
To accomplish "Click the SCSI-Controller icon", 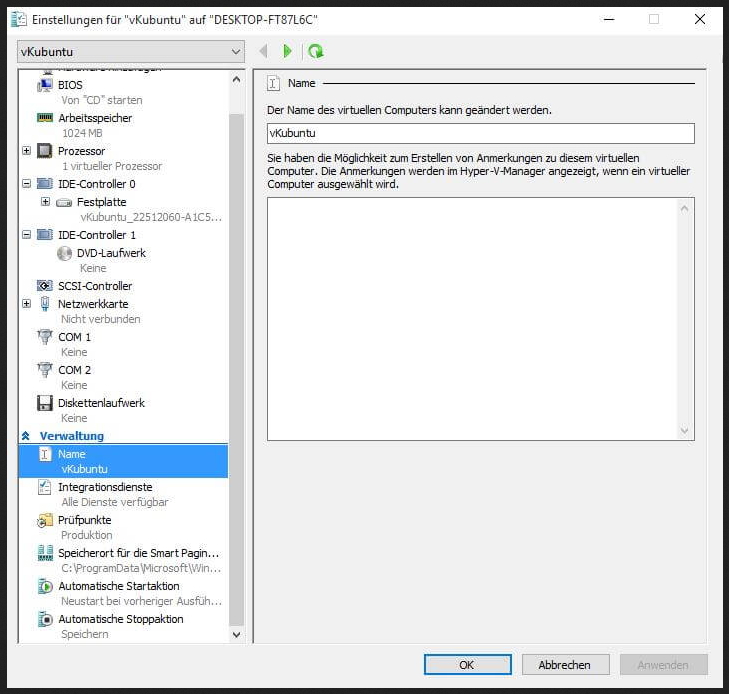I will (x=45, y=286).
